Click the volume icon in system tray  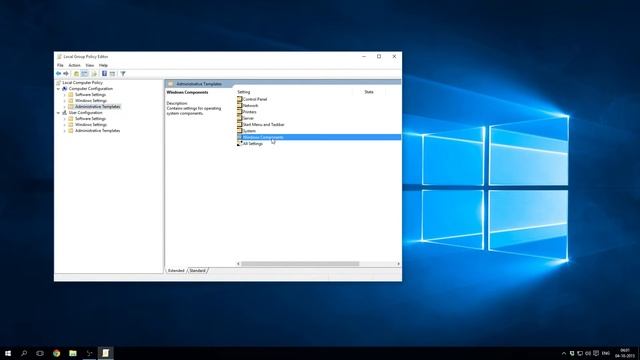tap(588, 353)
